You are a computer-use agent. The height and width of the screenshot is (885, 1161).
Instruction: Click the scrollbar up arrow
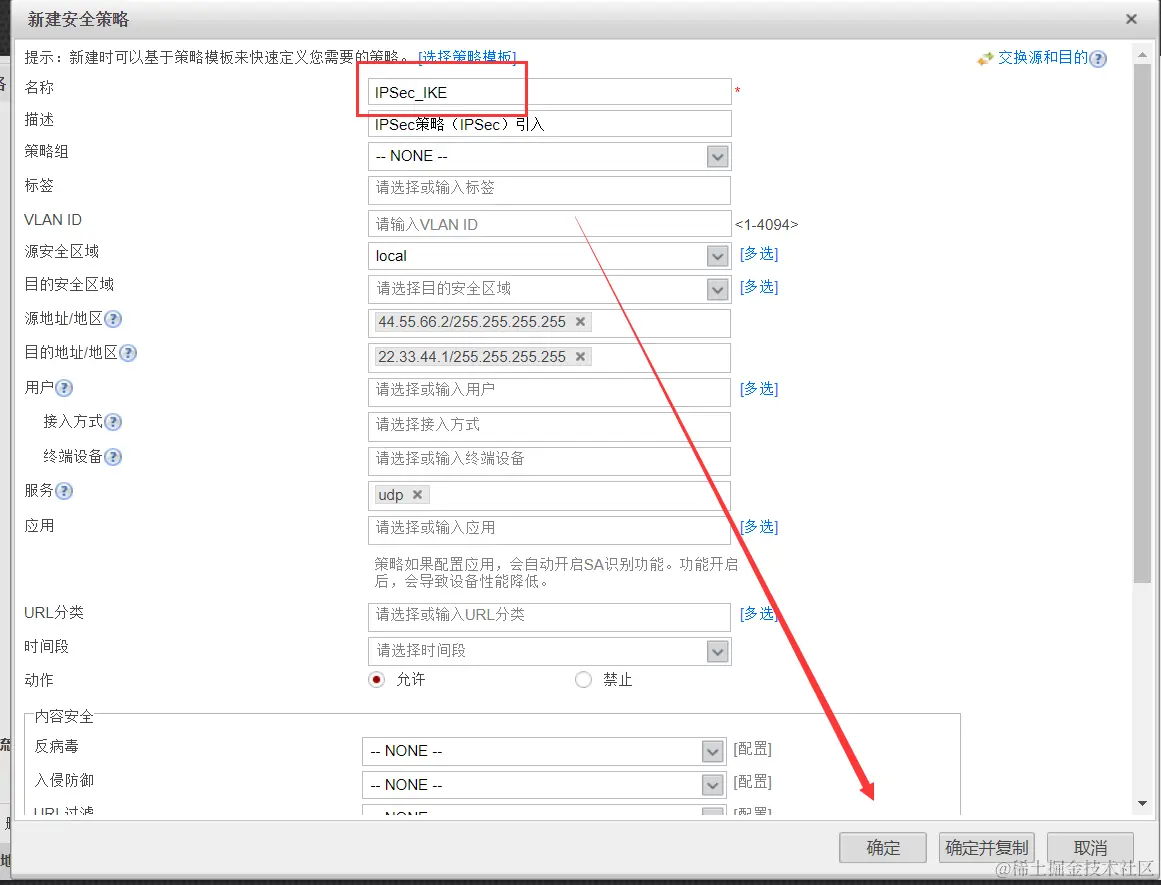coord(1142,54)
